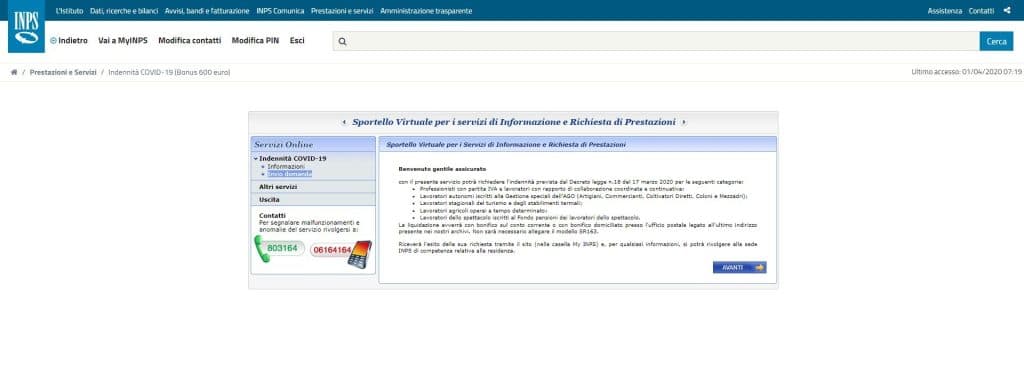The height and width of the screenshot is (379, 1024).
Task: Click the magnifier icon in search field
Action: point(342,41)
